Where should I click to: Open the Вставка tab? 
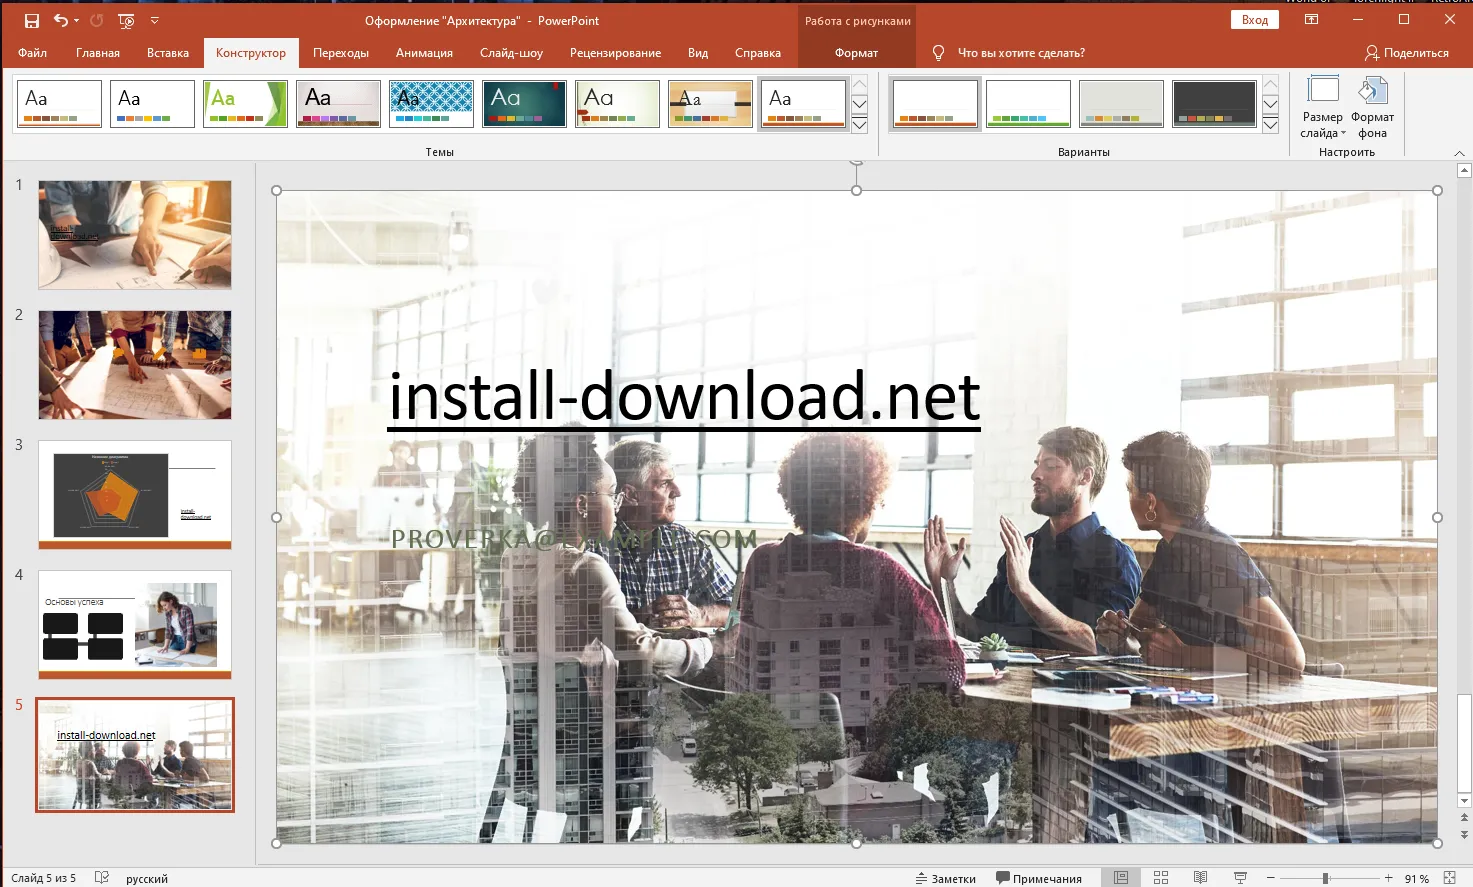[167, 53]
